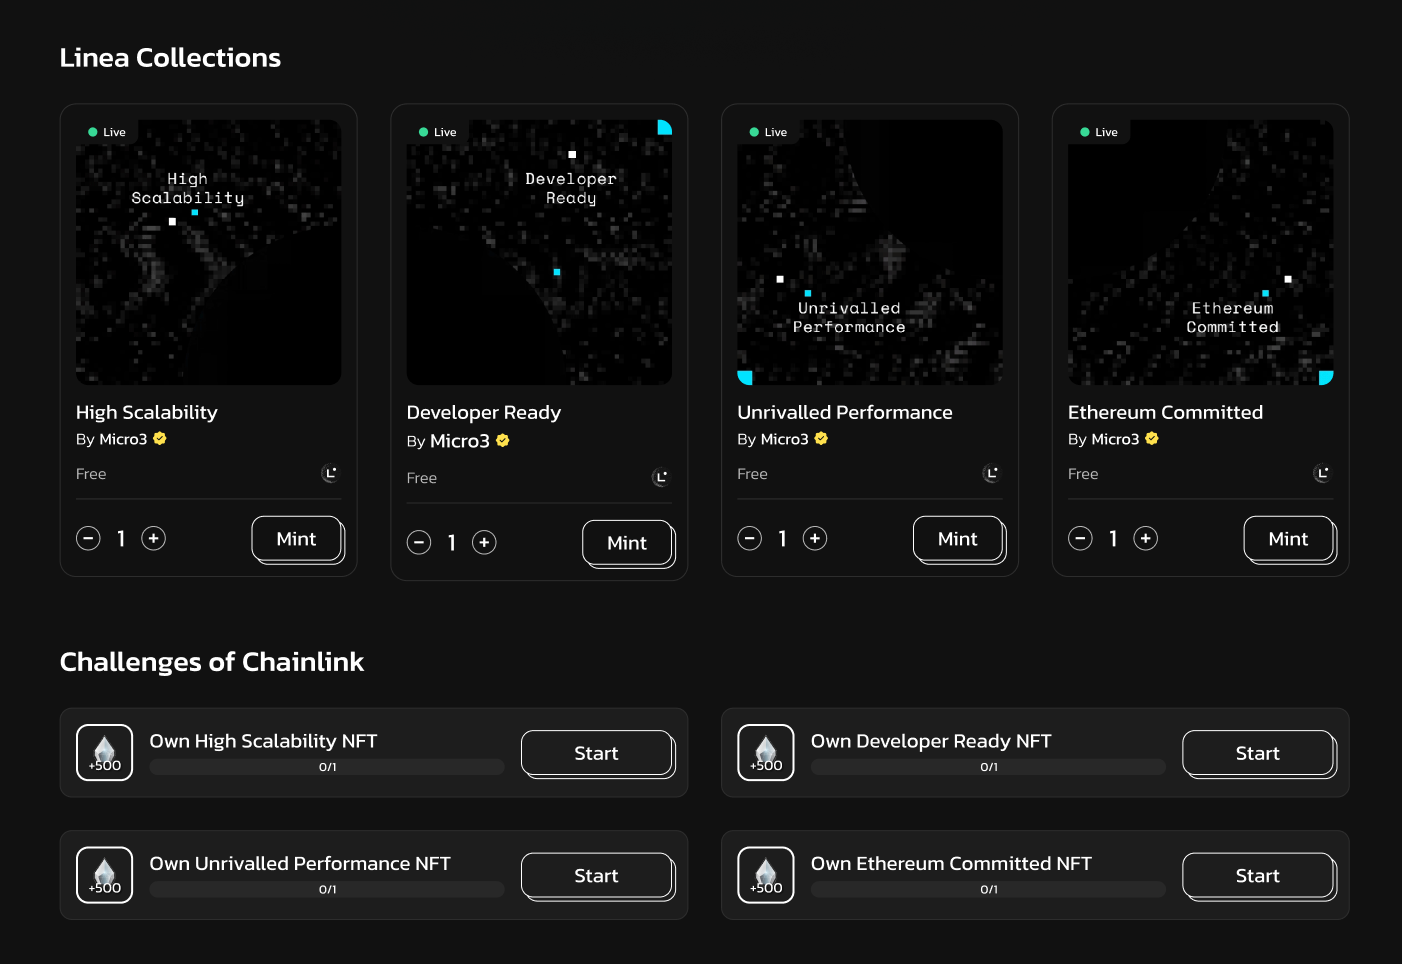This screenshot has width=1402, height=964.
Task: Click plus icon on Developer Ready card
Action: point(484,542)
